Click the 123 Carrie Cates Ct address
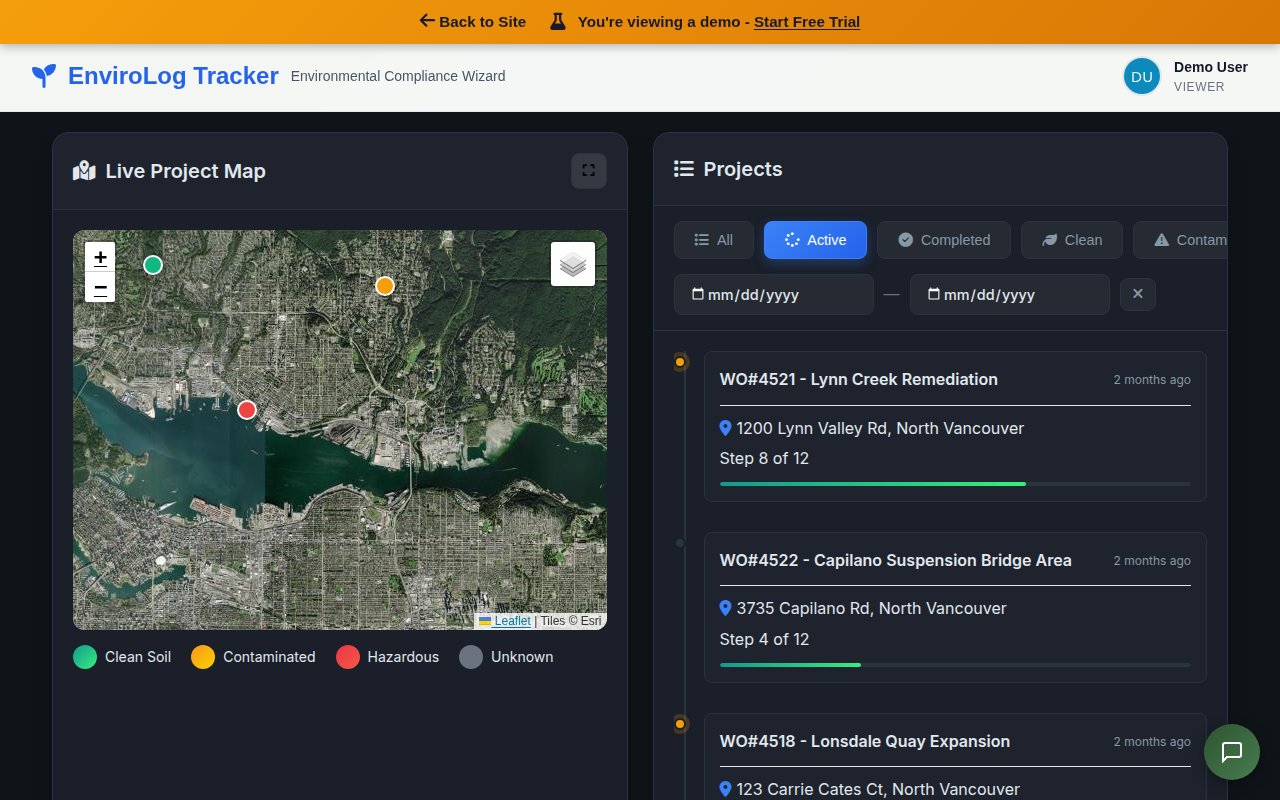 point(878,789)
